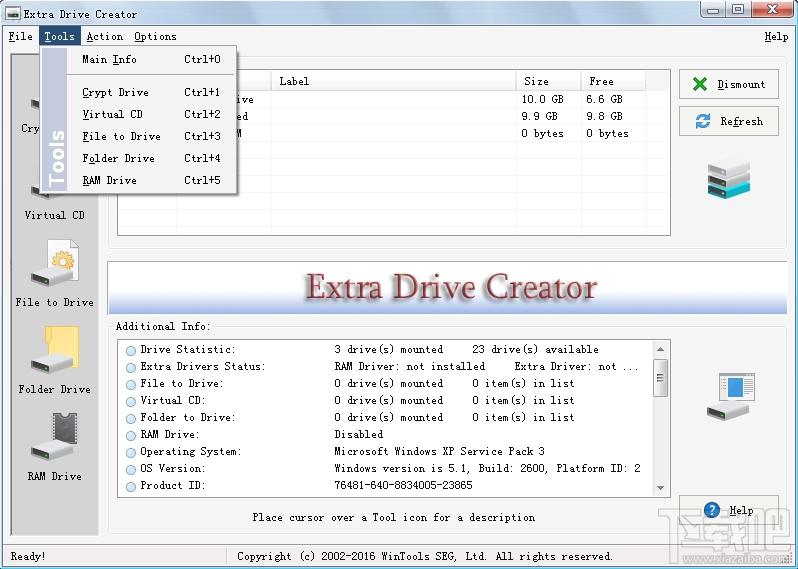Click the 6.6 GB free cell
The image size is (798, 569).
[x=604, y=100]
